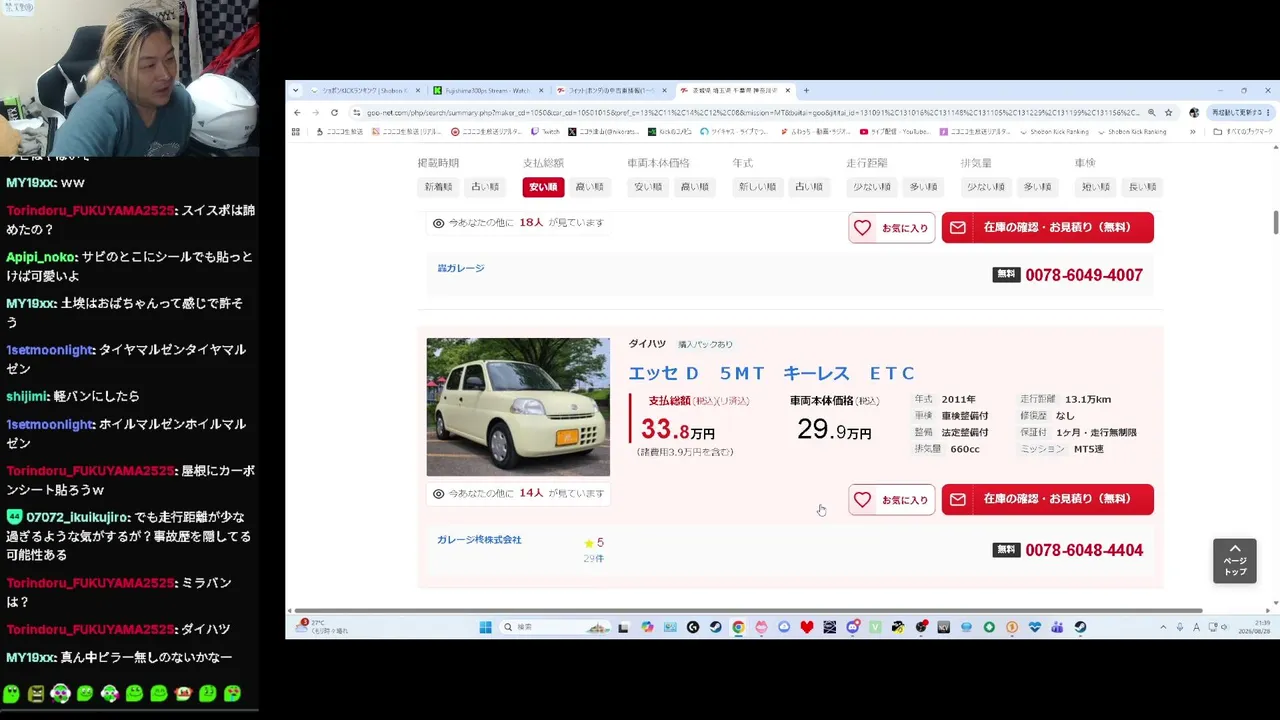Screen dimensions: 1280x720
Task: Open the tab search dropdown arrow
Action: pos(296,90)
